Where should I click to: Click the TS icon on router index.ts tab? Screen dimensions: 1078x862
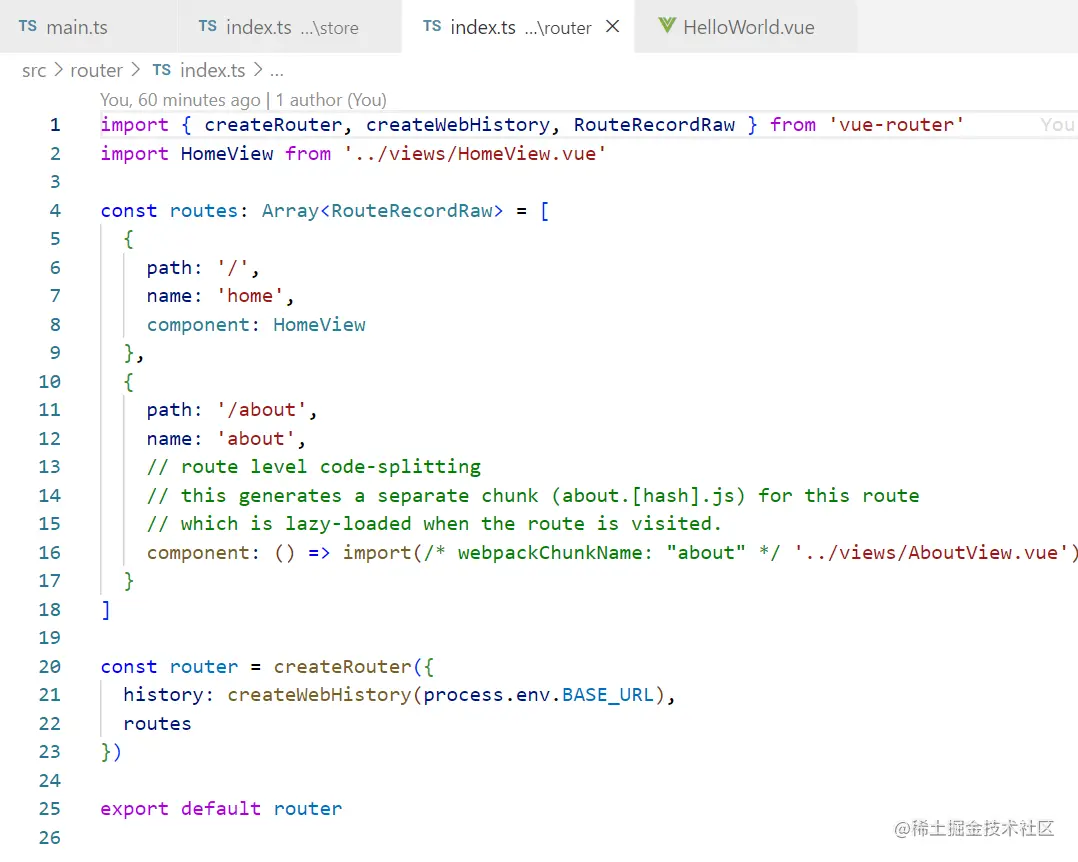click(x=432, y=26)
